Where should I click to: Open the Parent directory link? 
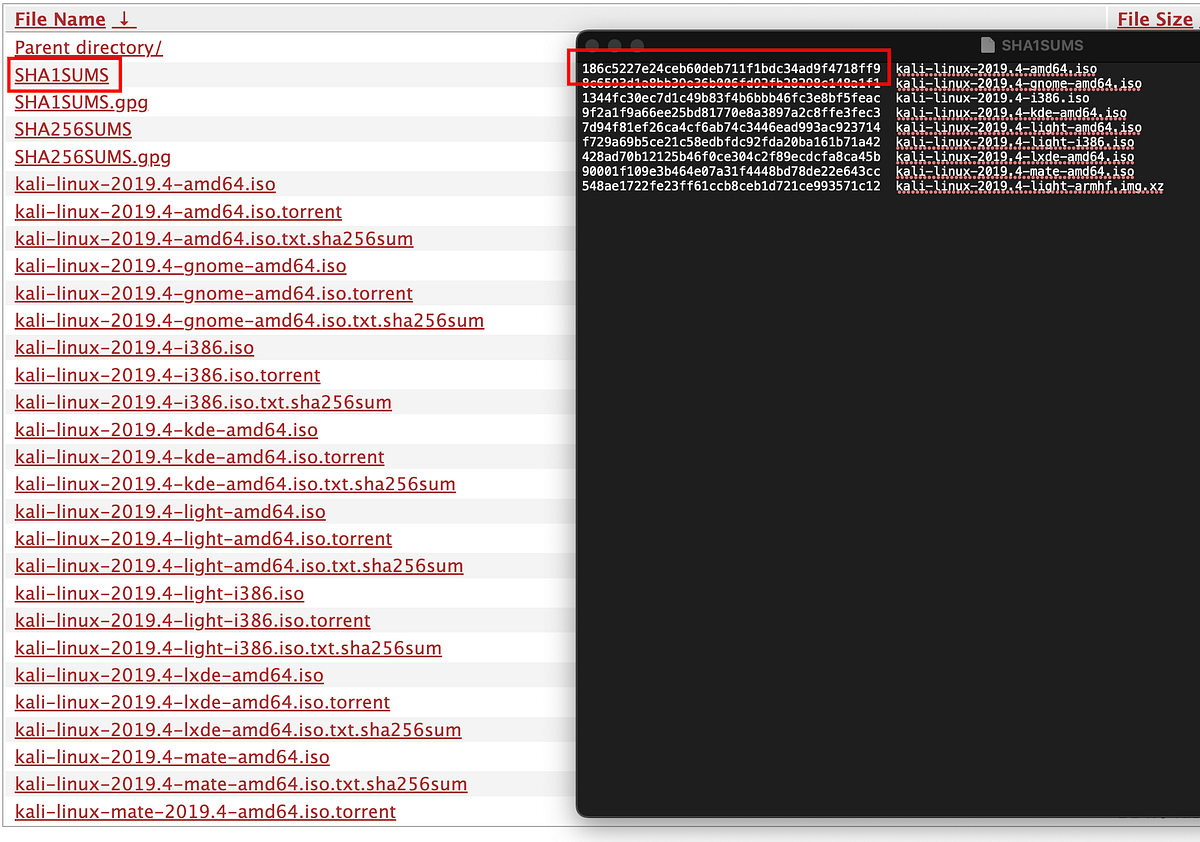87,47
